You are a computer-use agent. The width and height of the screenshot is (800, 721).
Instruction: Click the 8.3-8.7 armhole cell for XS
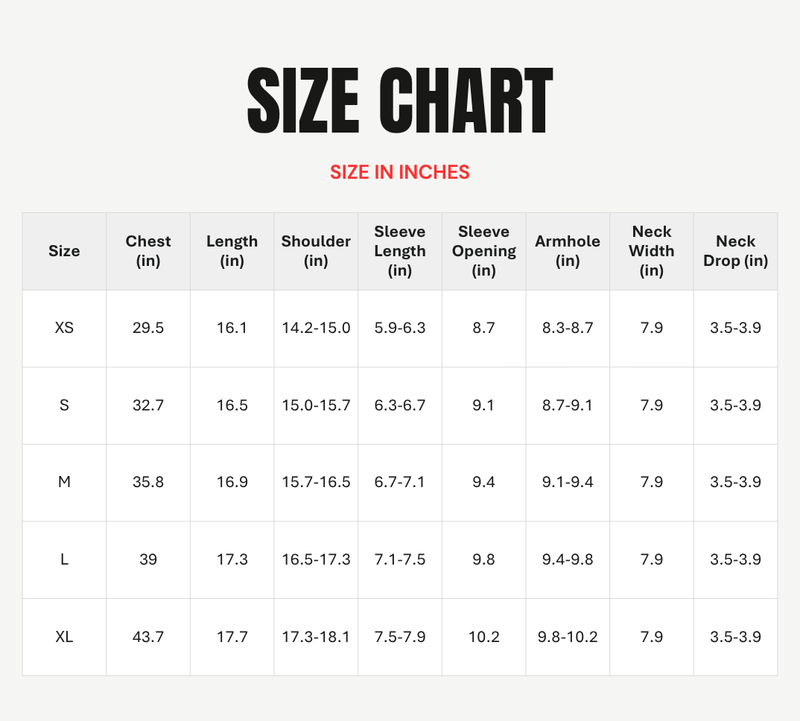[x=568, y=328]
